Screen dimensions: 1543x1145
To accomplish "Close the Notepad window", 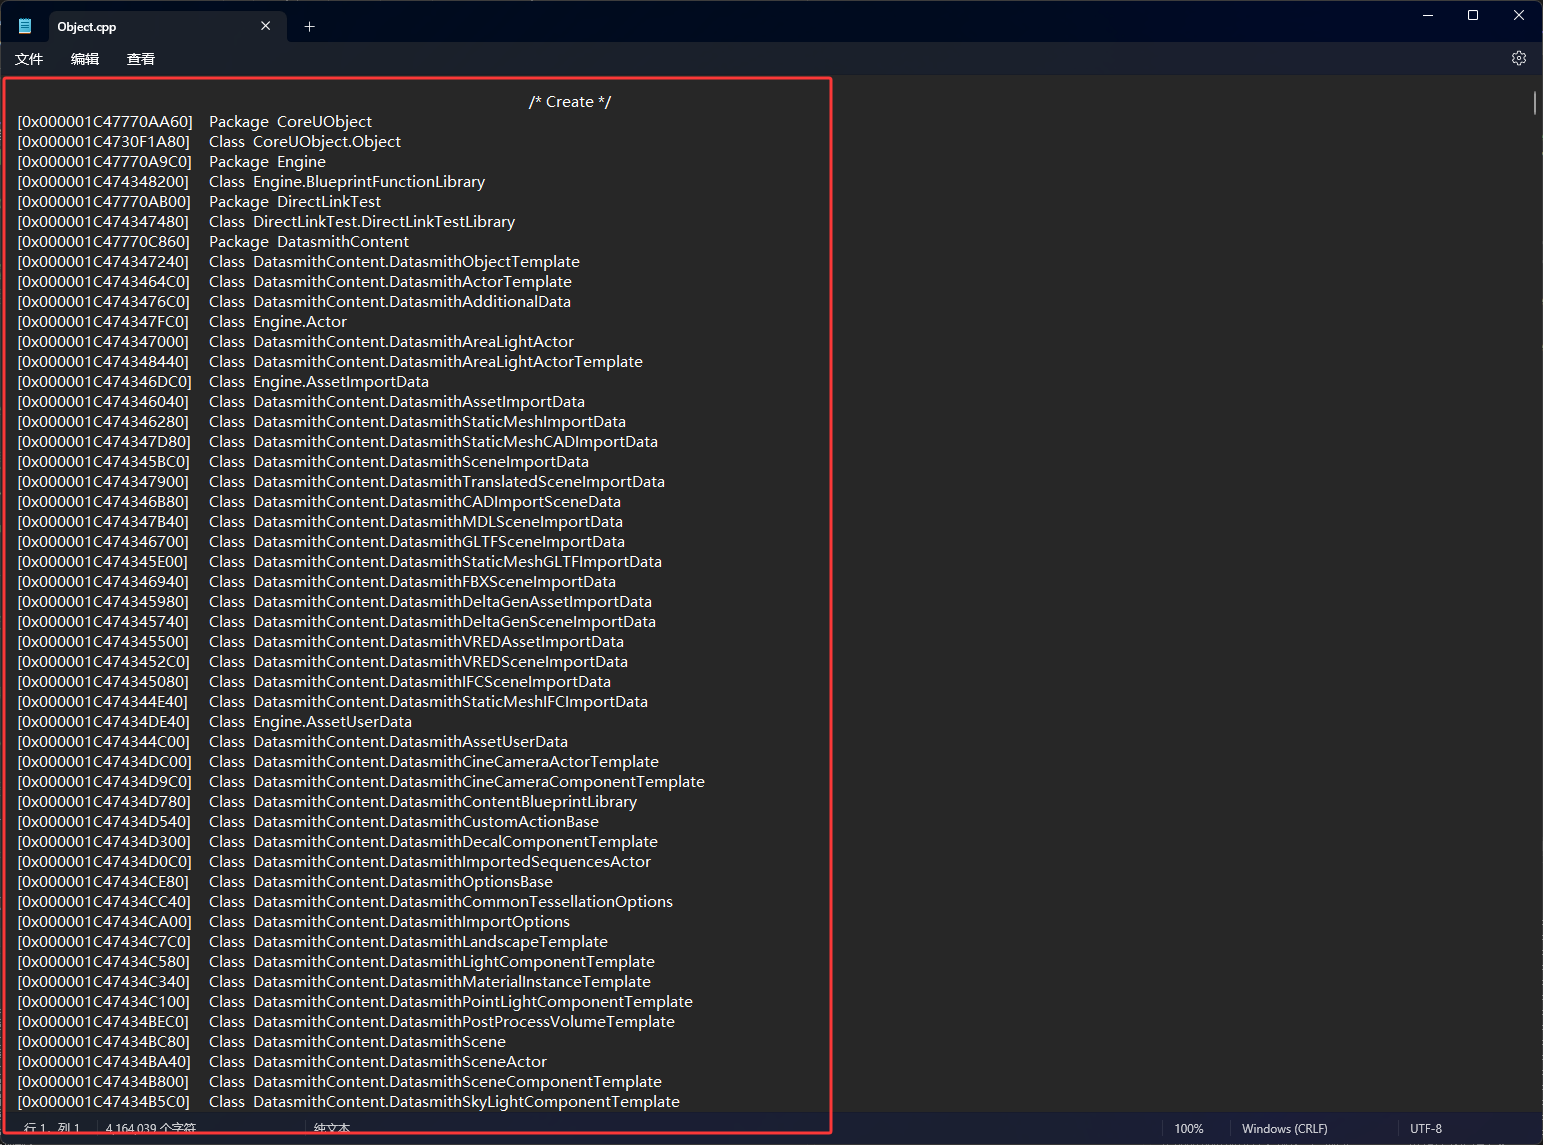I will tap(1519, 15).
